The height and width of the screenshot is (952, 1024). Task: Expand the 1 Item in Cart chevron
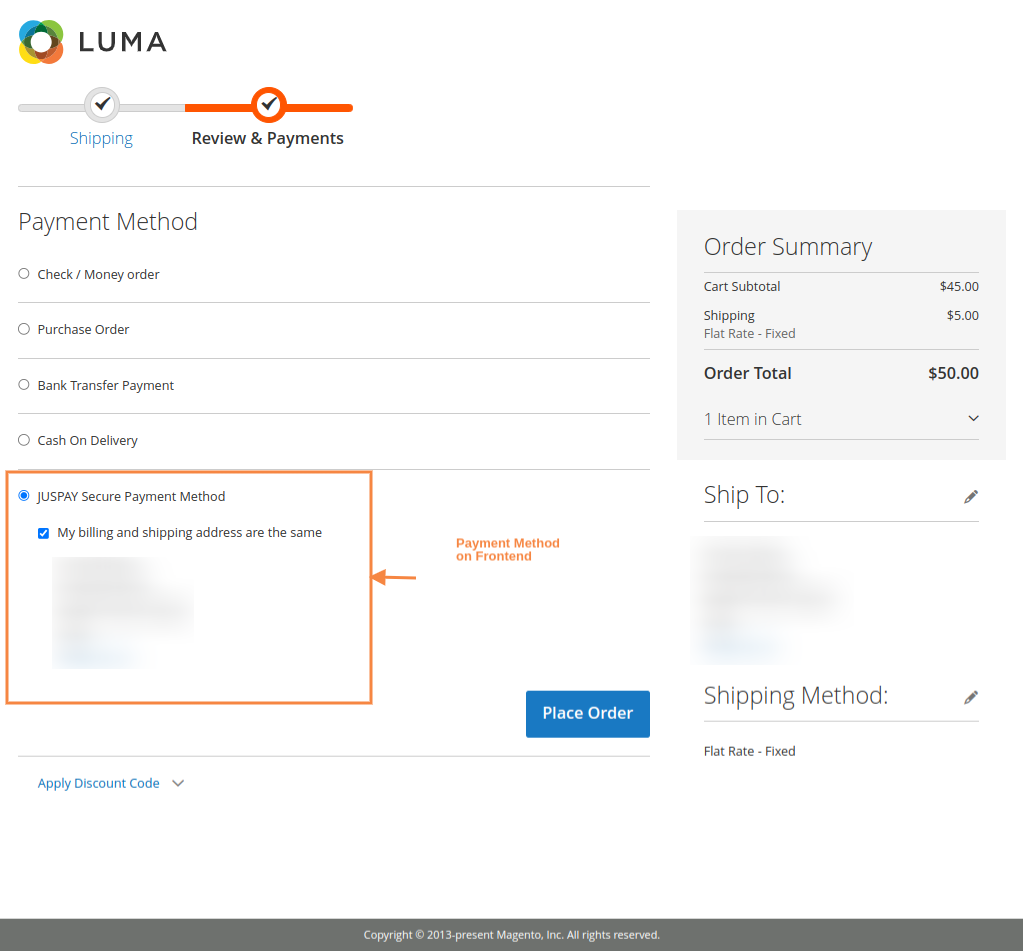click(972, 419)
